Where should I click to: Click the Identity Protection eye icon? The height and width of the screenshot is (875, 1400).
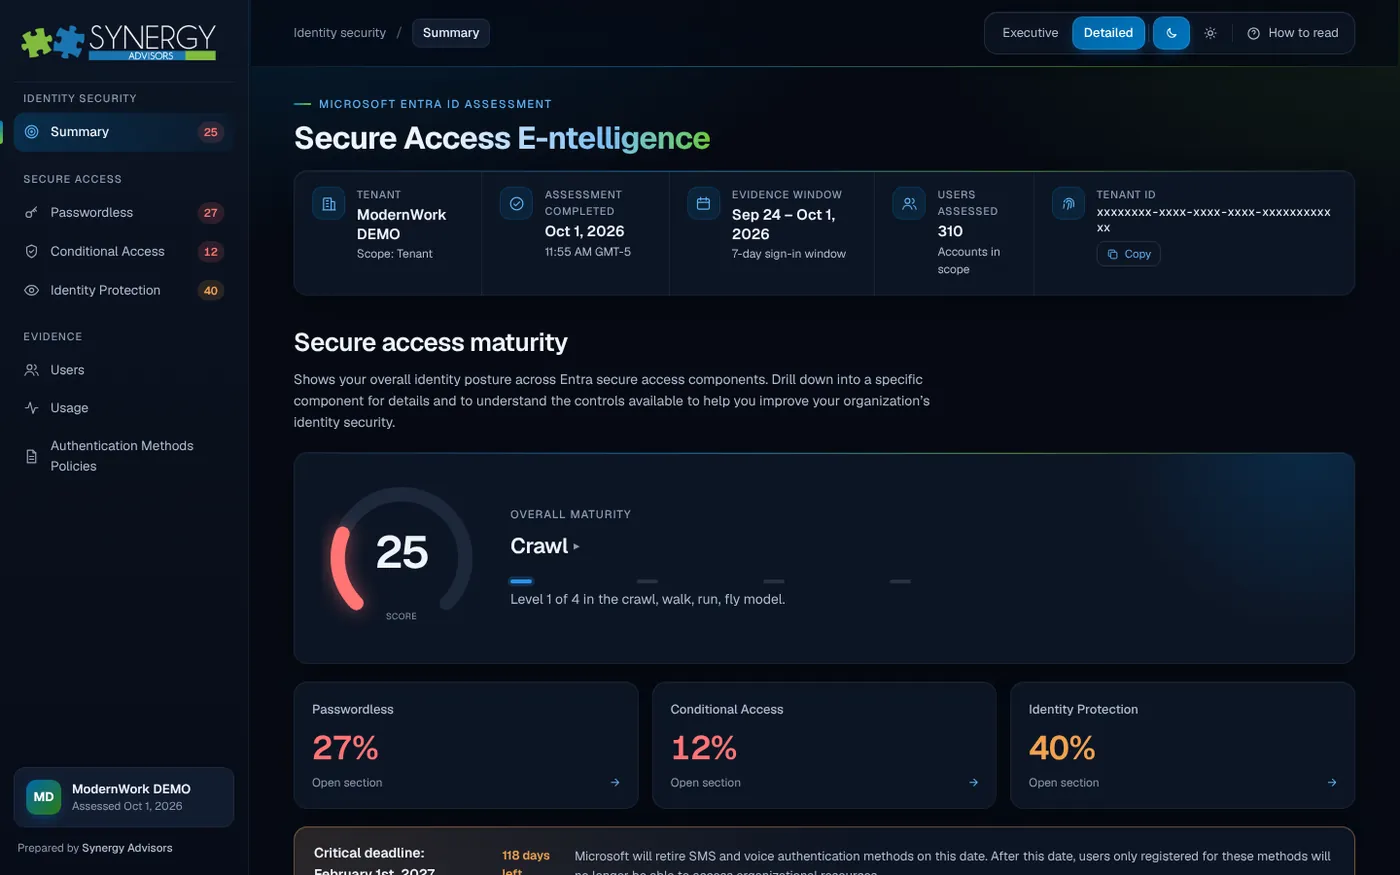(x=32, y=291)
